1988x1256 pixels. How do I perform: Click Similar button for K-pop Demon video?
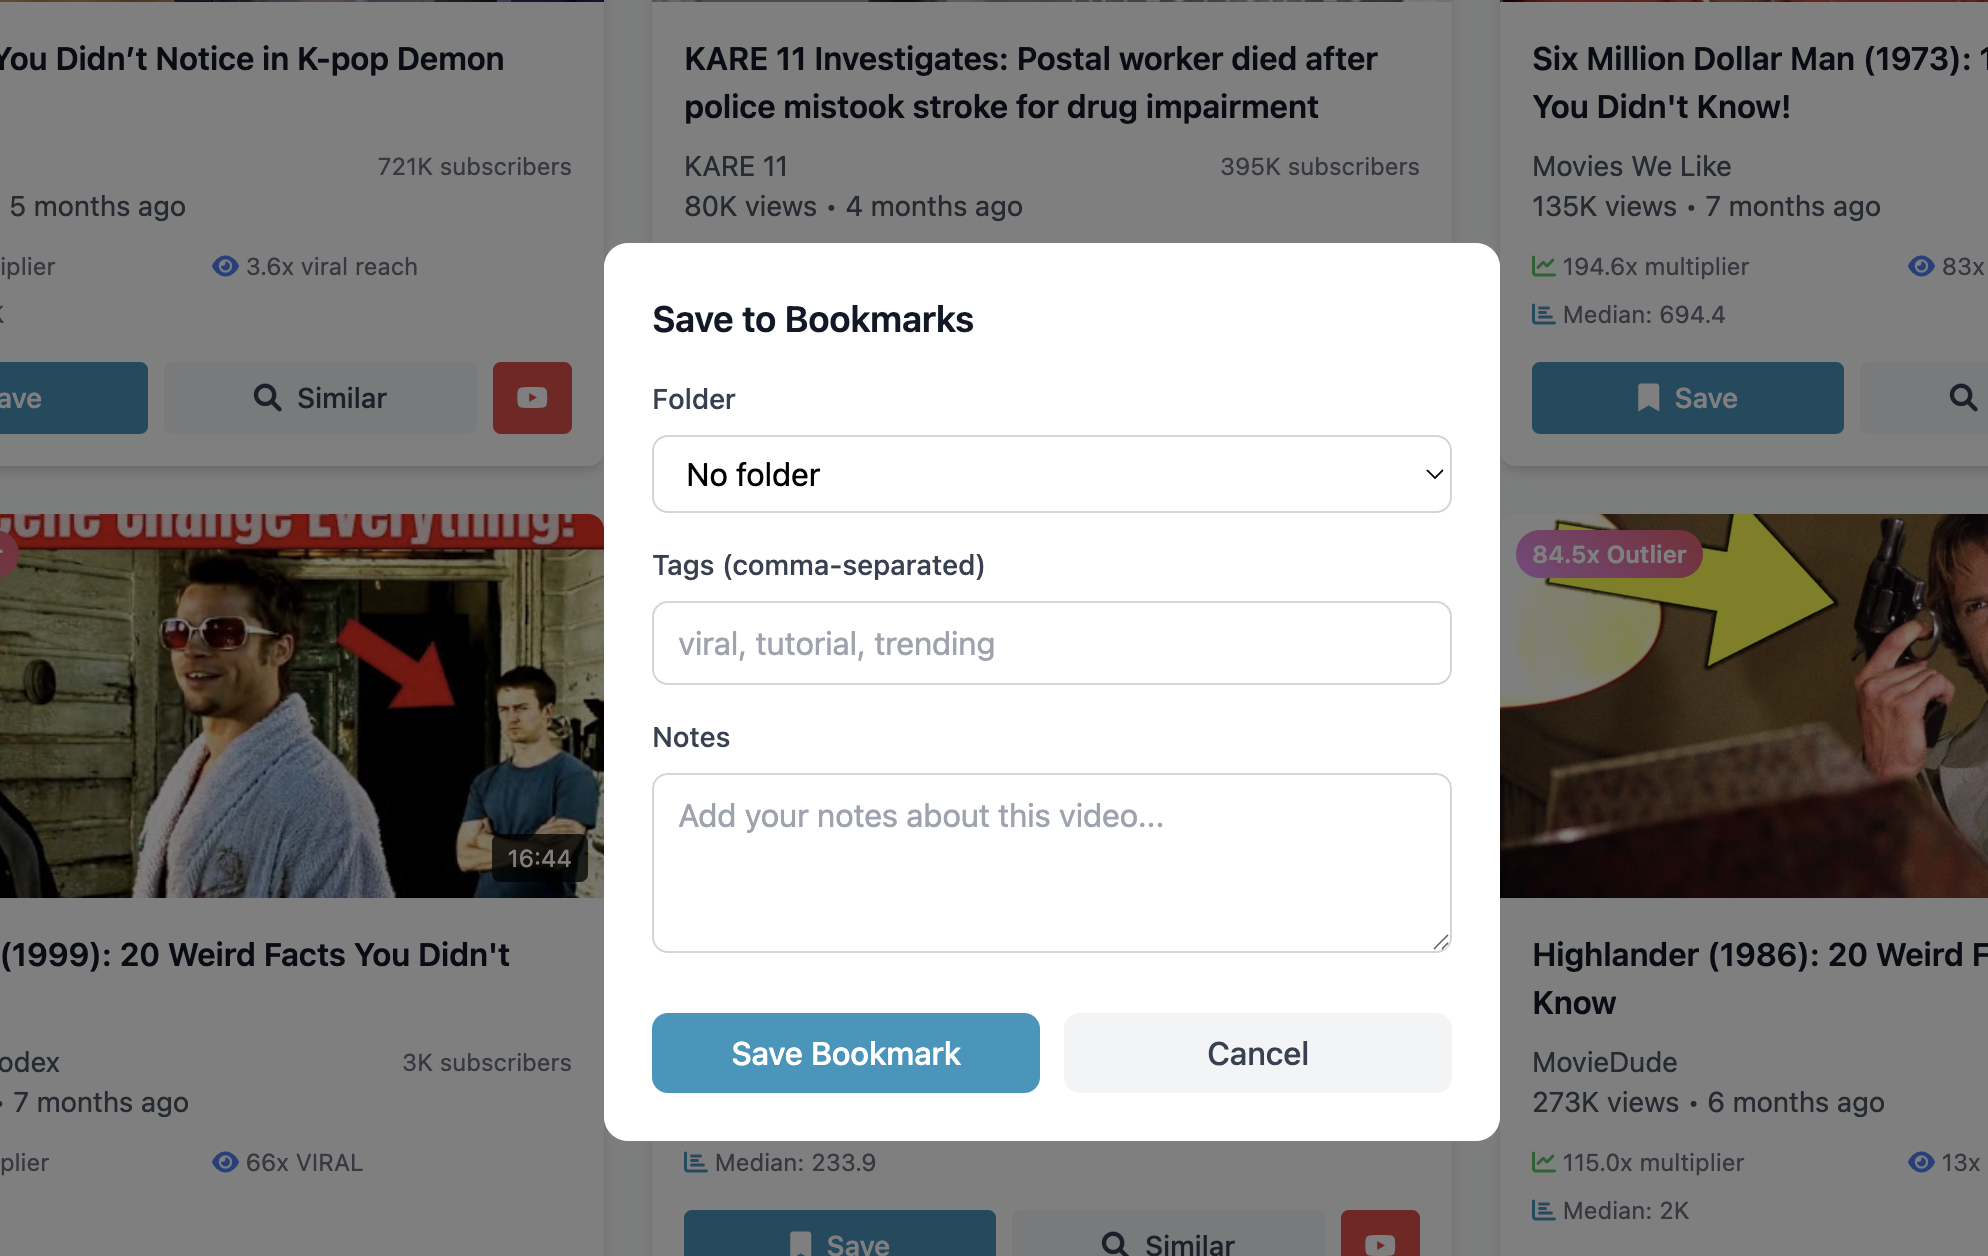pyautogui.click(x=320, y=398)
